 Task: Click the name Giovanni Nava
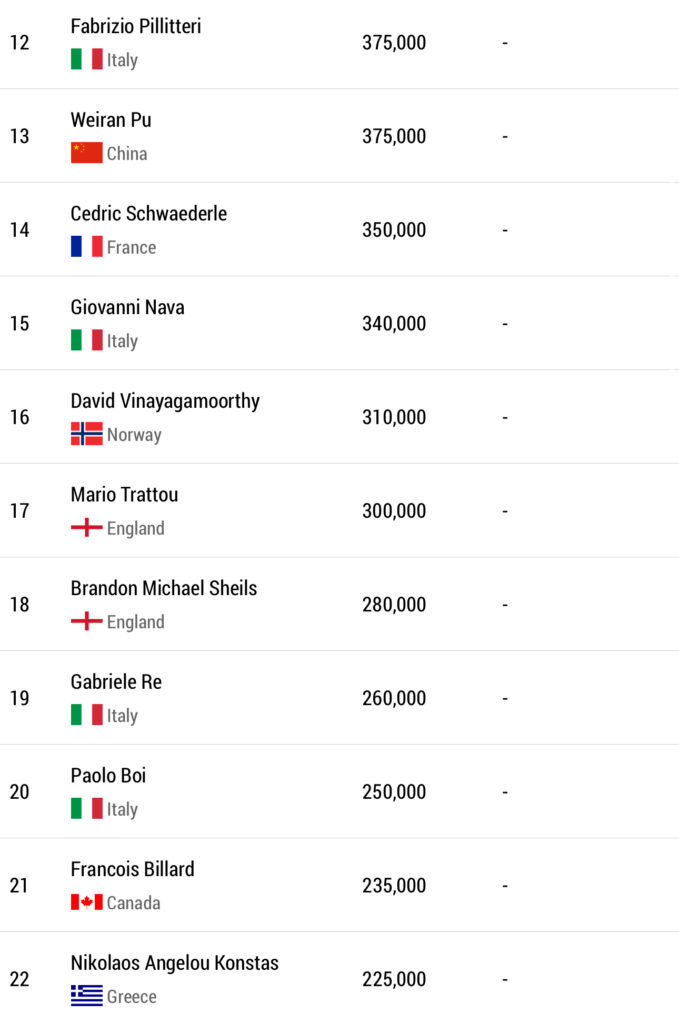tap(128, 307)
